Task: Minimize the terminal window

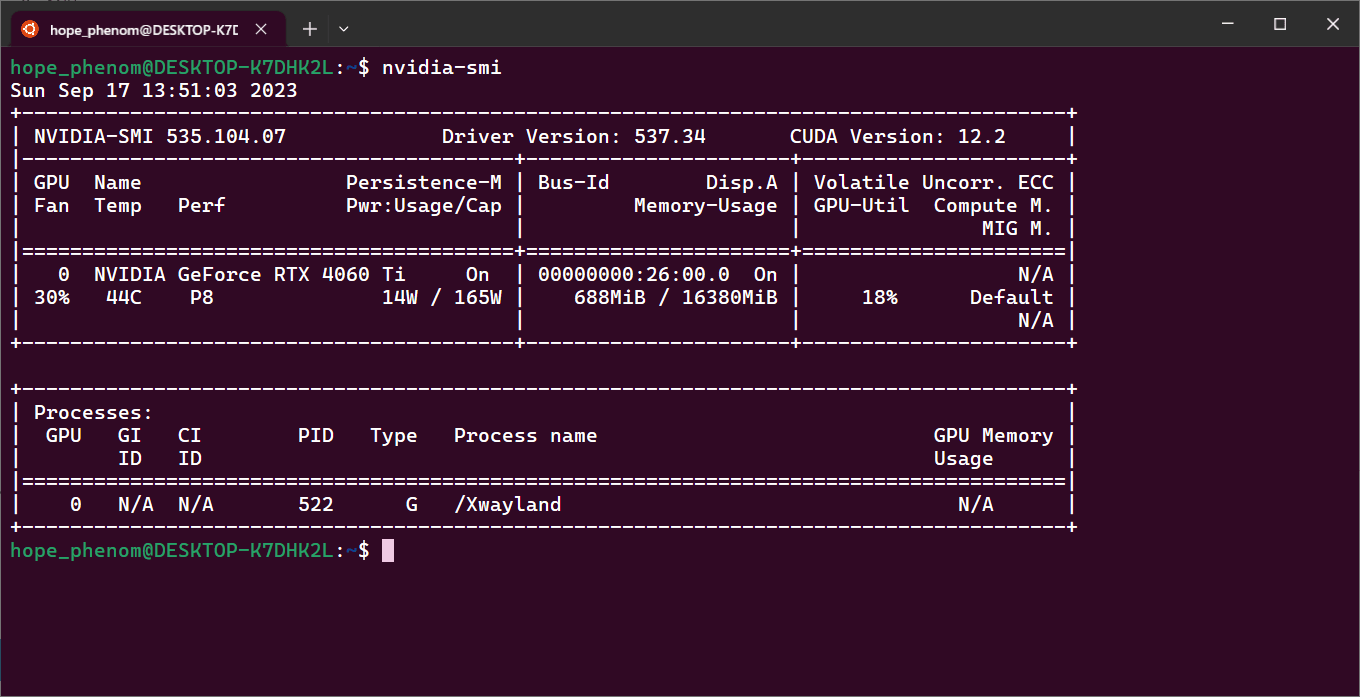Action: tap(1228, 23)
